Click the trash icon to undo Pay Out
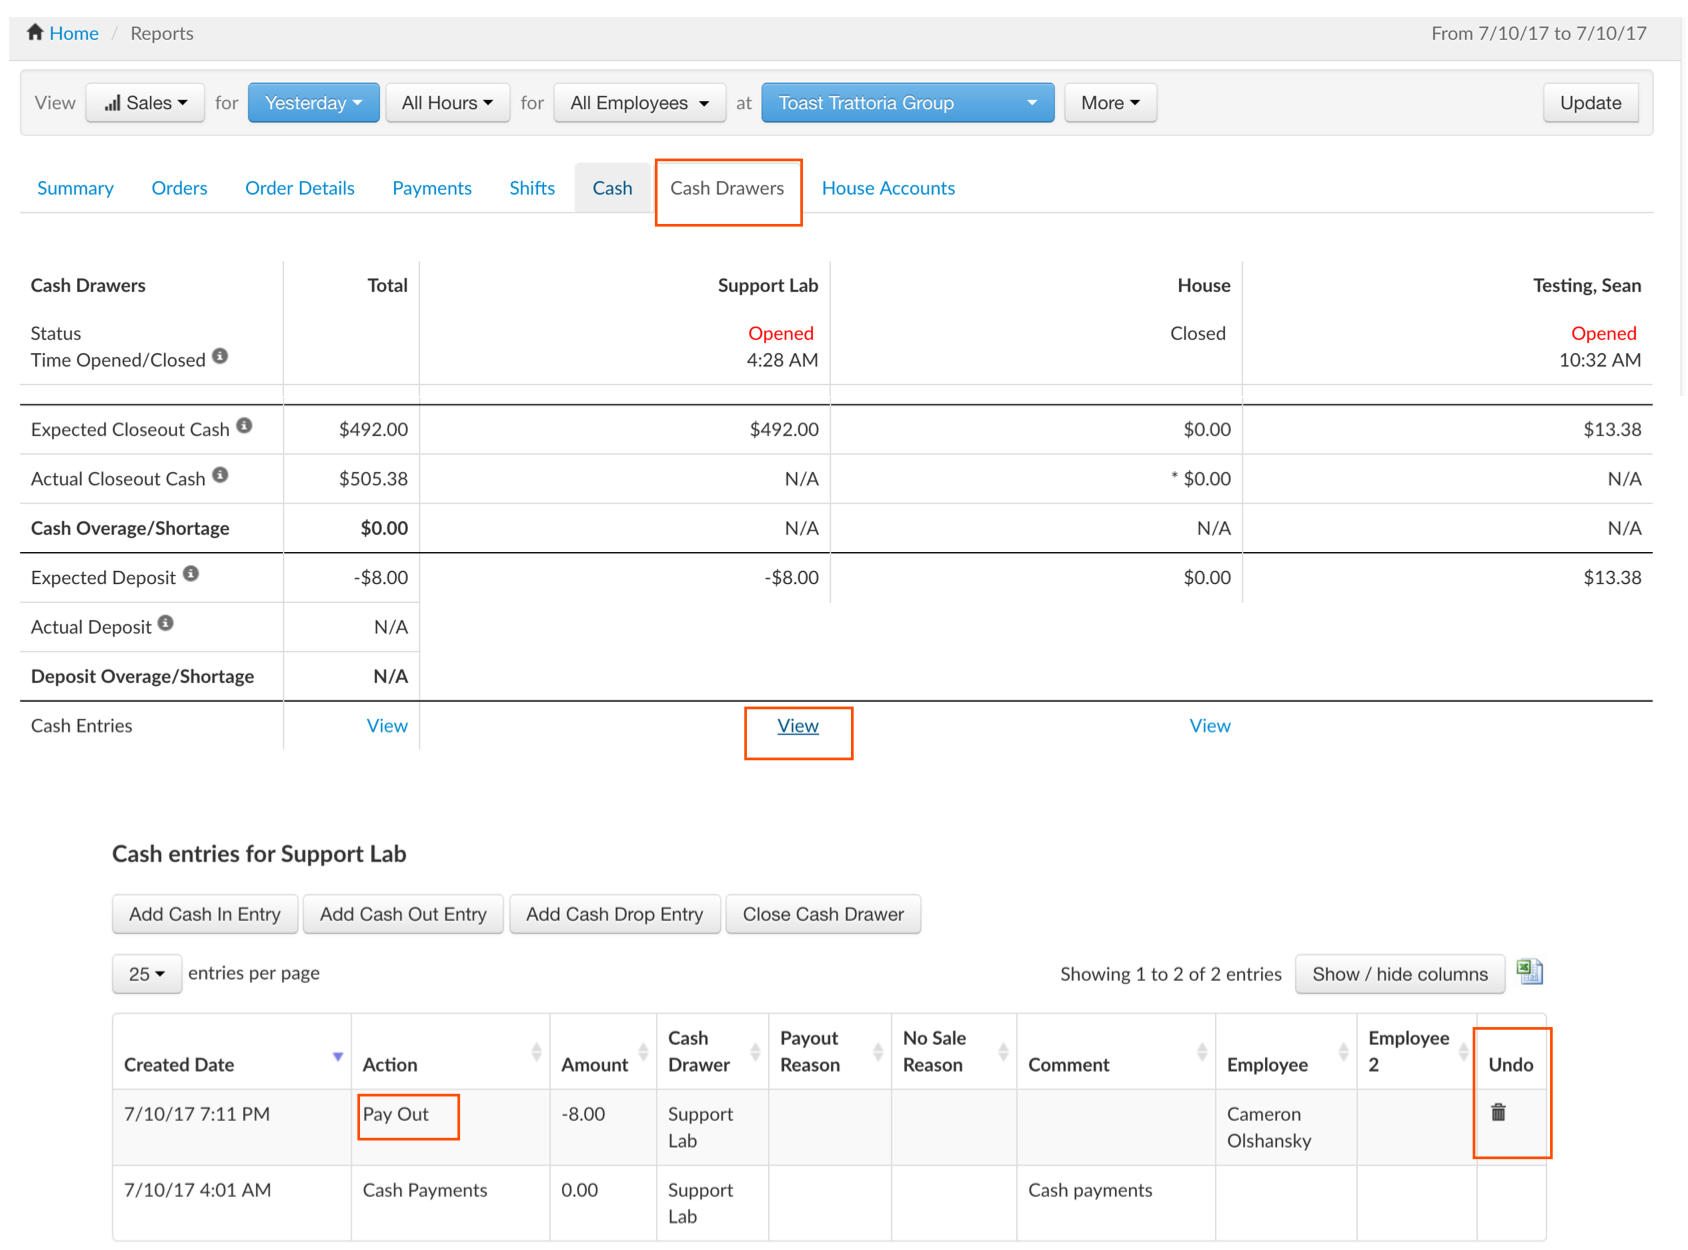The width and height of the screenshot is (1688, 1250). 1498,1112
